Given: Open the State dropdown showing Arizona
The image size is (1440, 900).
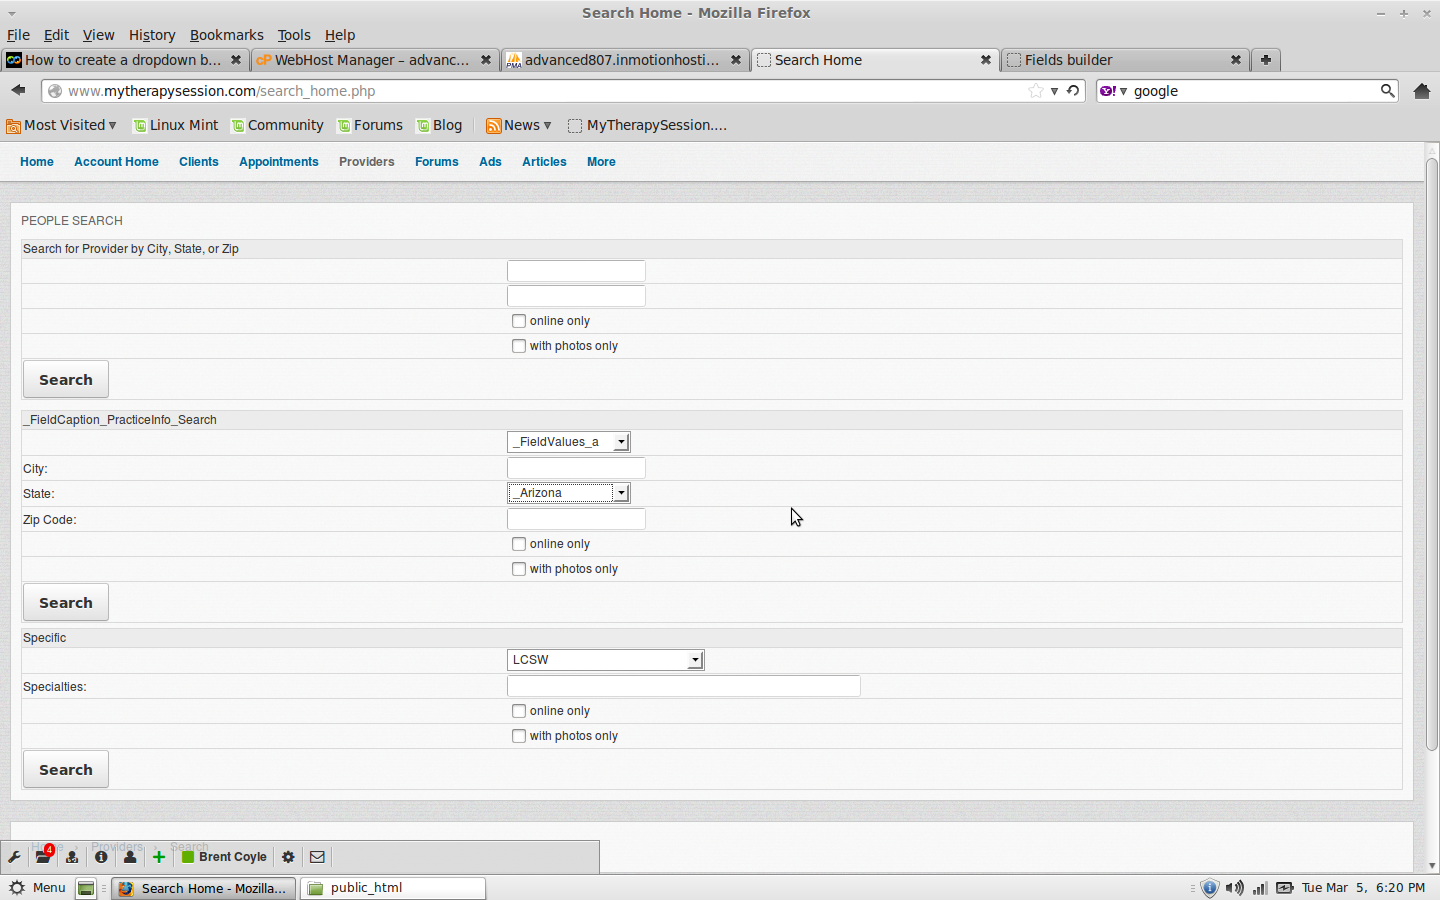Looking at the screenshot, I should point(568,493).
